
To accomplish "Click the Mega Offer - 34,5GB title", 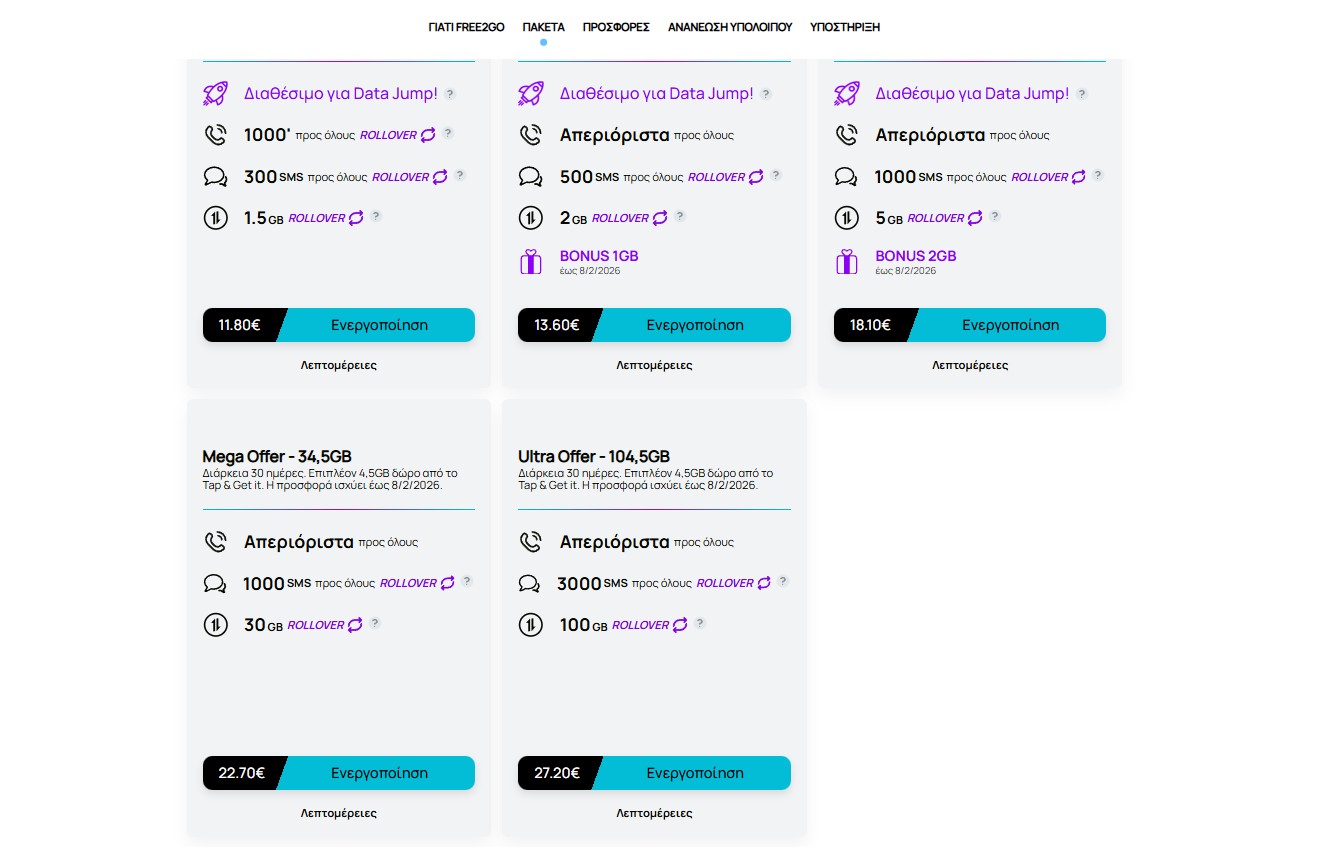I will (x=277, y=456).
